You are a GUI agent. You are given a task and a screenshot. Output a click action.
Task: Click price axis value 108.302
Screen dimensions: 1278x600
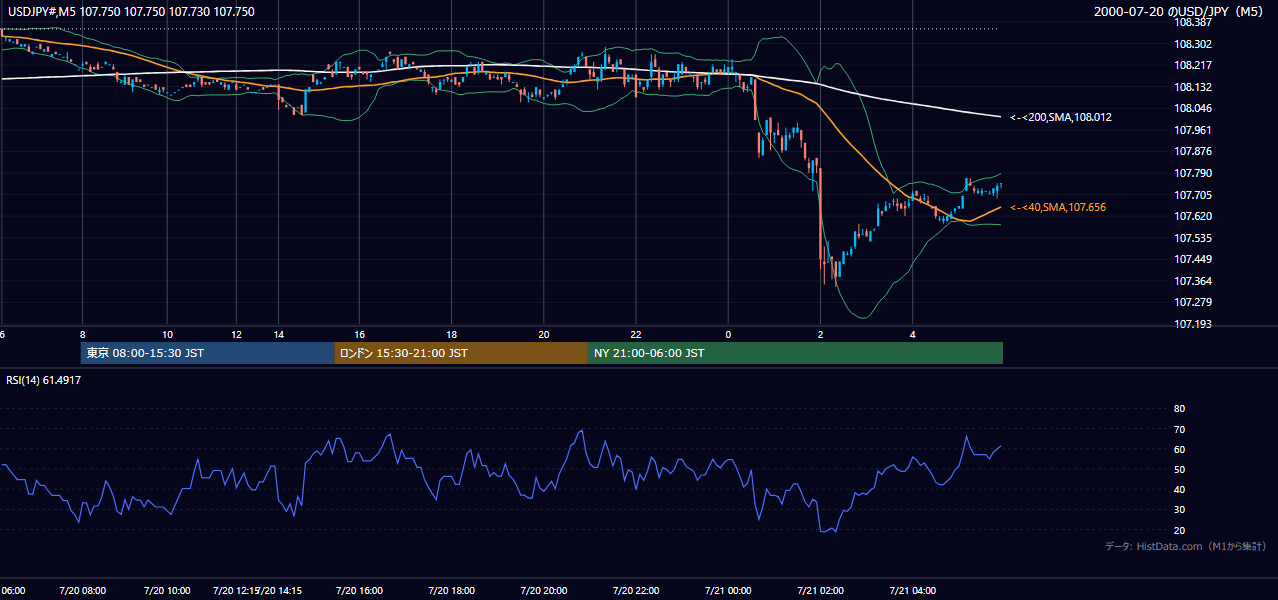tap(1193, 44)
